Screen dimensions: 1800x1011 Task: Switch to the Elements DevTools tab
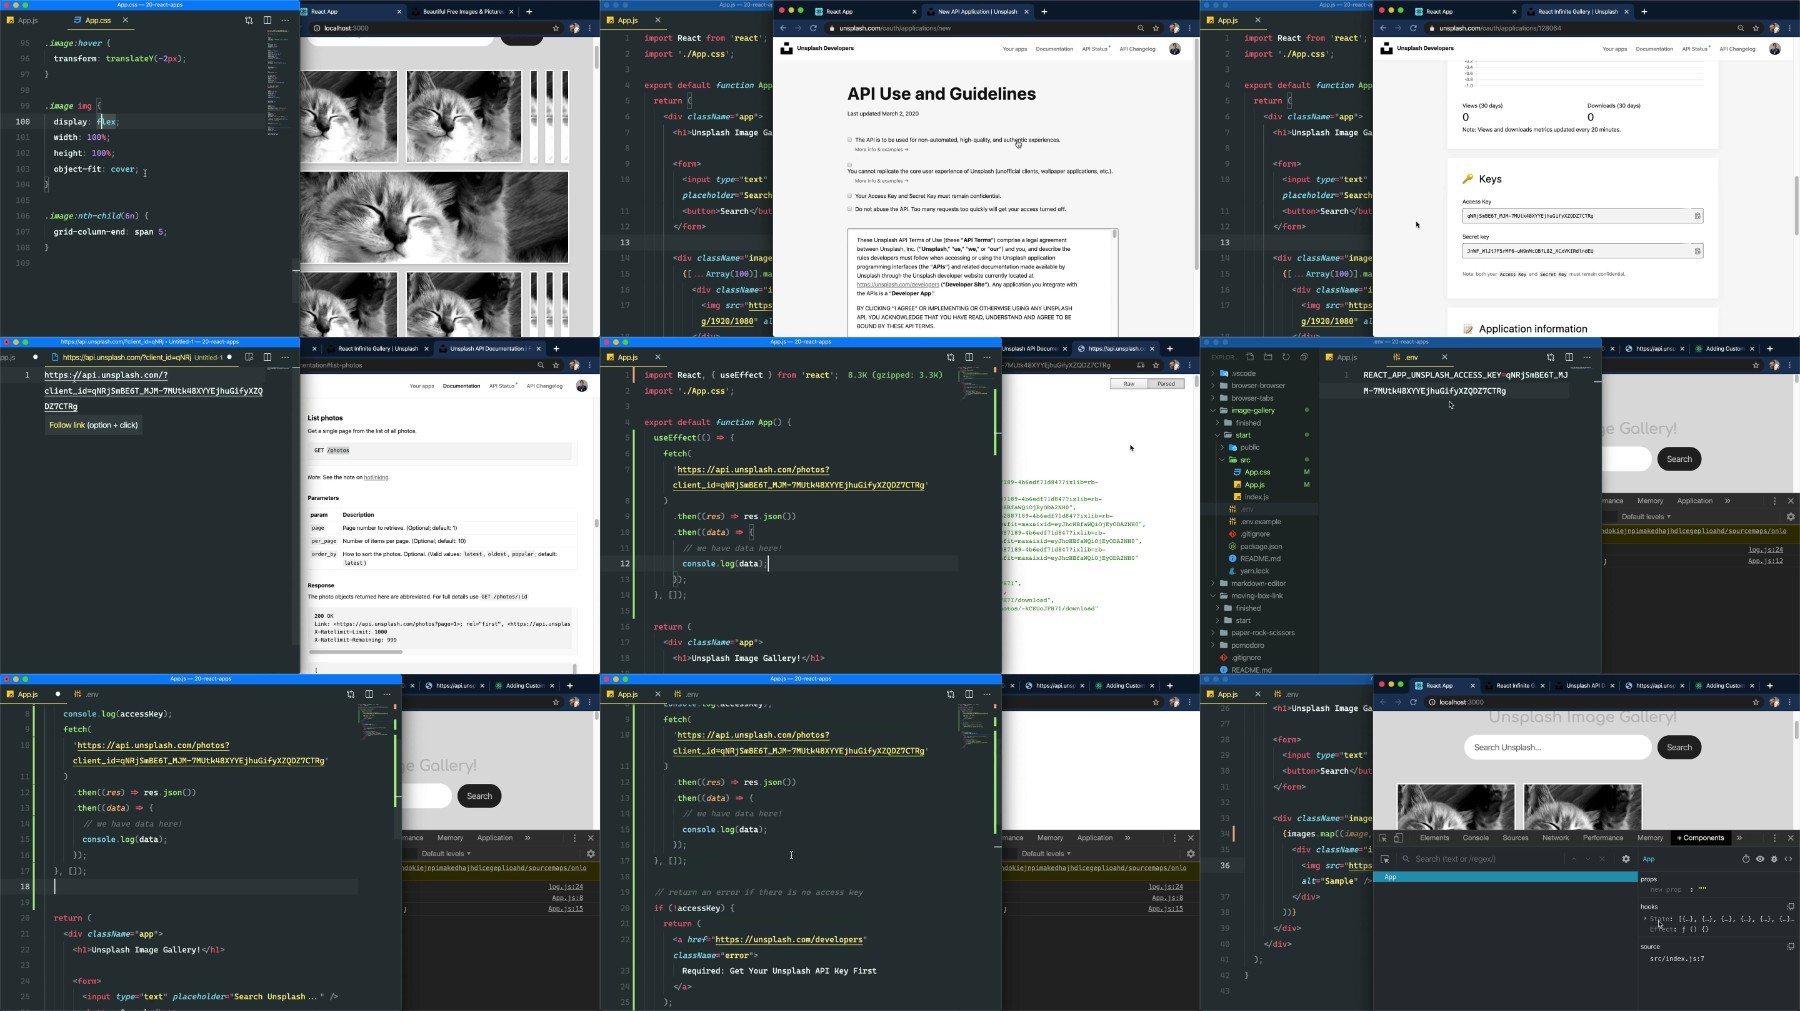pyautogui.click(x=1434, y=838)
